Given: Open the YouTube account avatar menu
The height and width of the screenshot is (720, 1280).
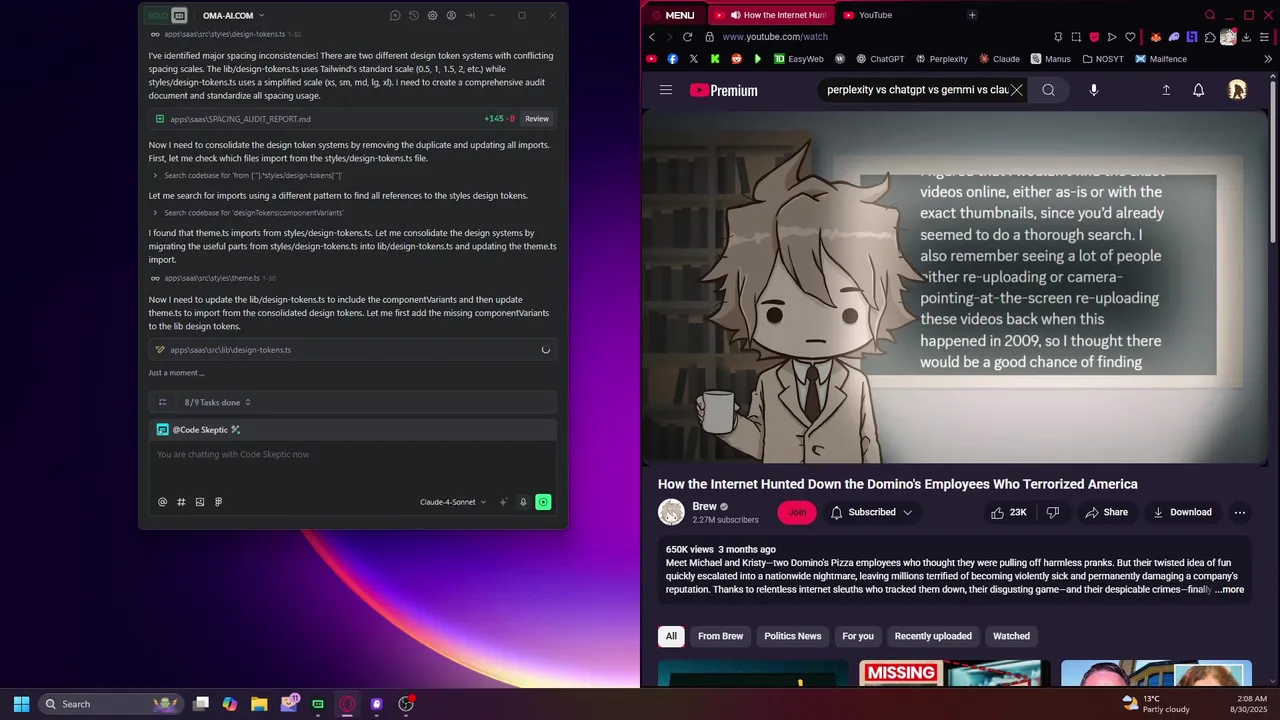Looking at the screenshot, I should click(x=1237, y=90).
